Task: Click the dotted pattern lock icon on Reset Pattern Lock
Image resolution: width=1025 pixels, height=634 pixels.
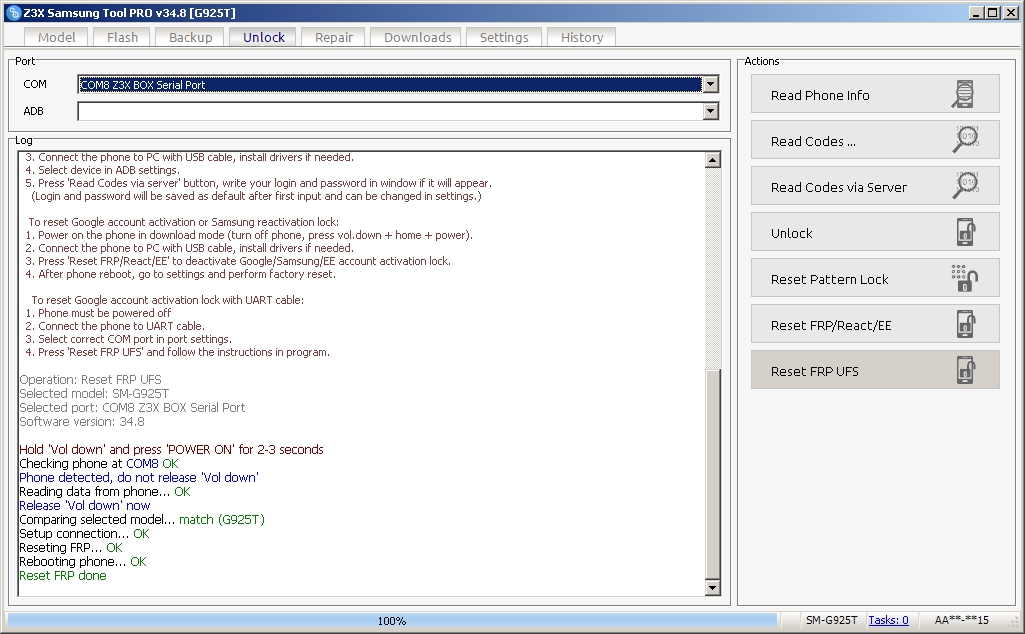Action: pos(964,278)
